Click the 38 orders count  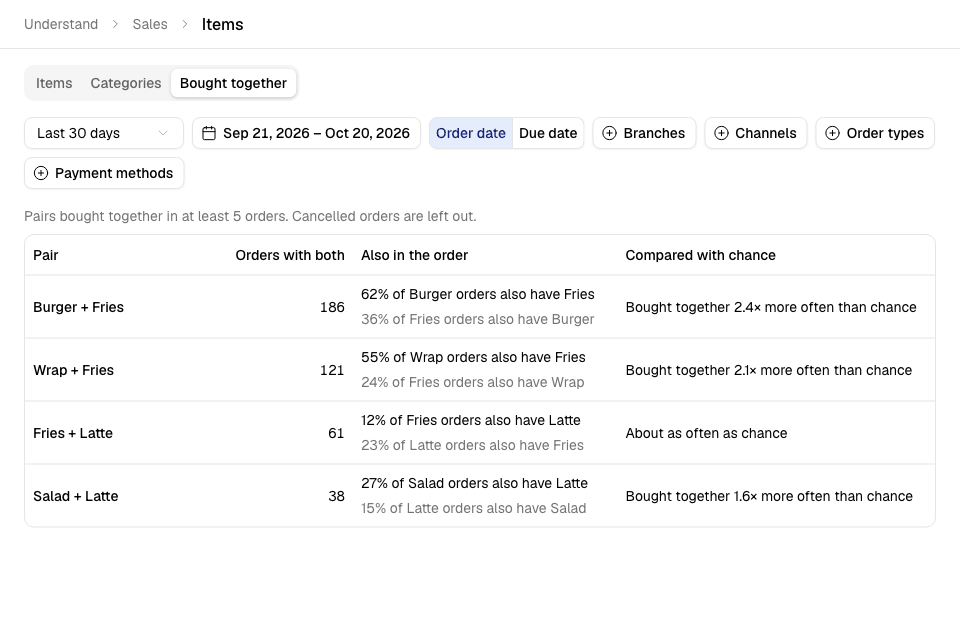337,497
